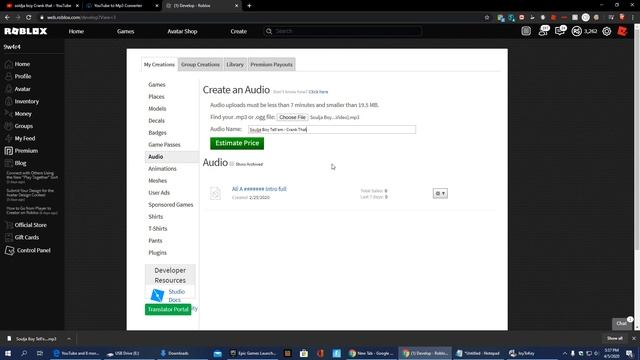Screen dimensions: 640x360
Task: Open Premium in the left sidebar
Action: point(26,151)
